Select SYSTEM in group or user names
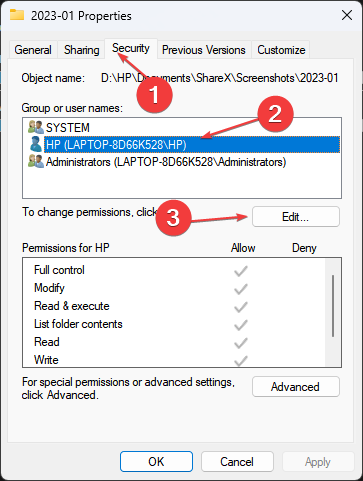Viewport: 363px width, 481px height. point(68,127)
